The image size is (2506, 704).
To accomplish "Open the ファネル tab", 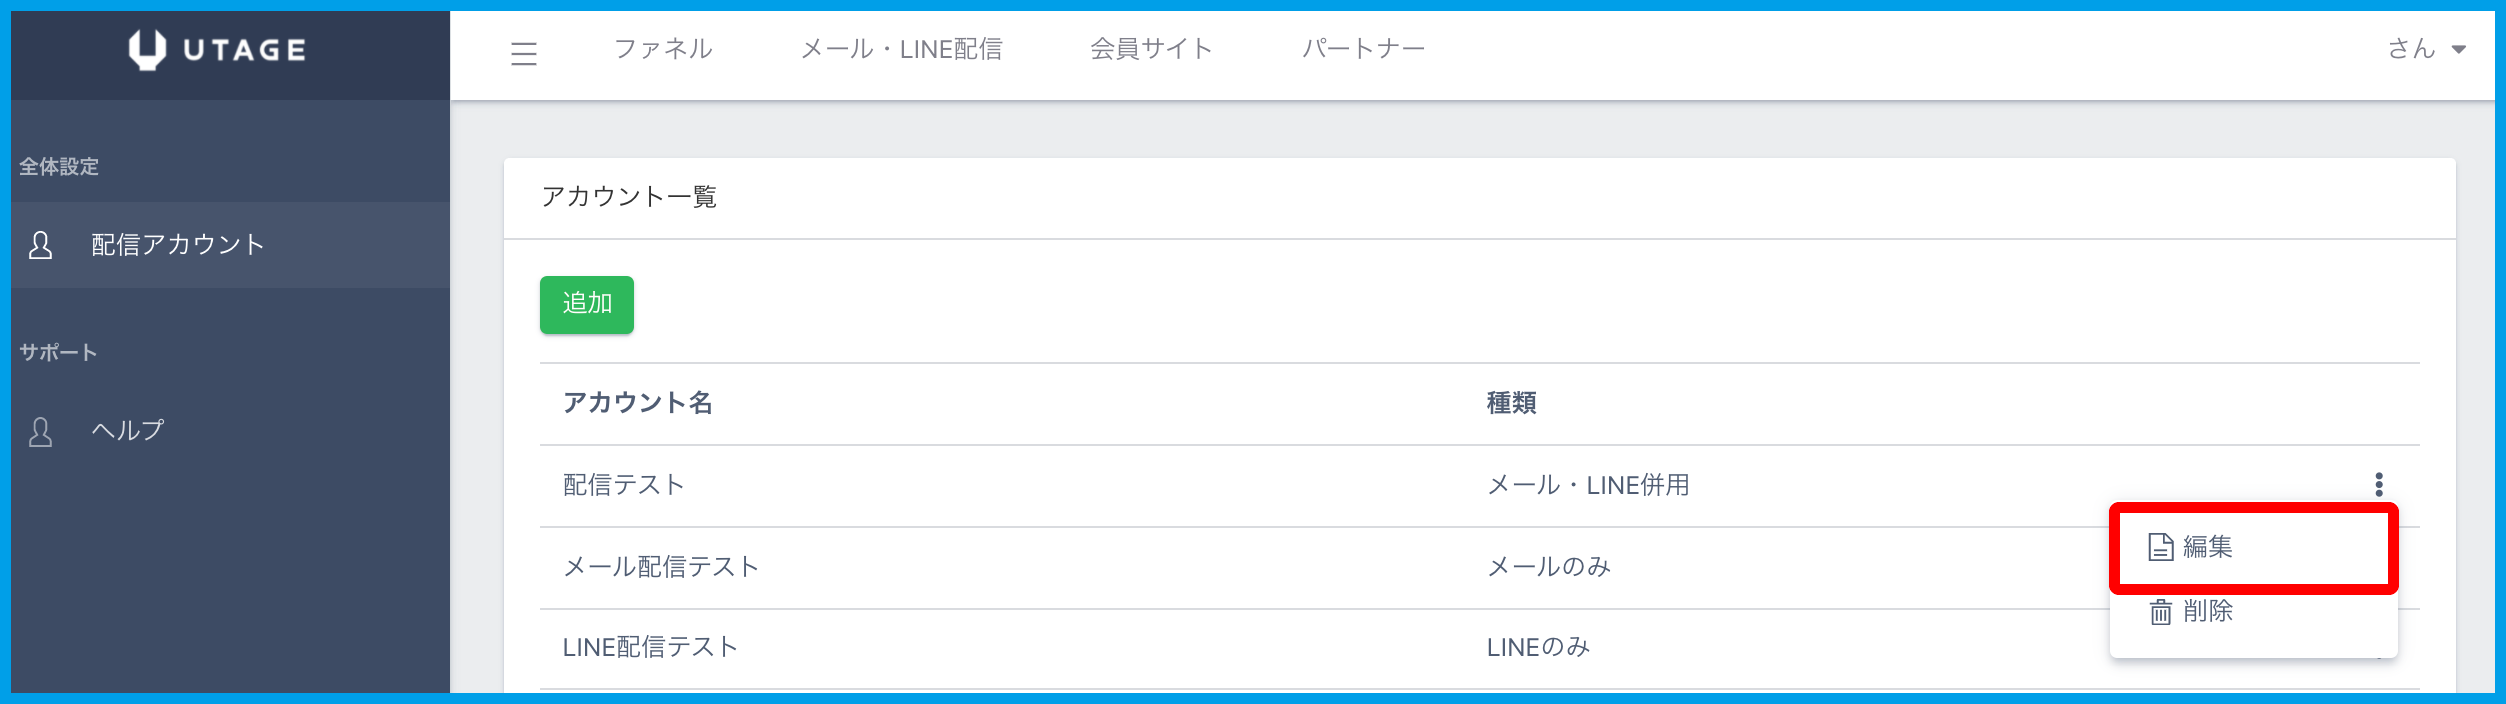I will pyautogui.click(x=663, y=49).
